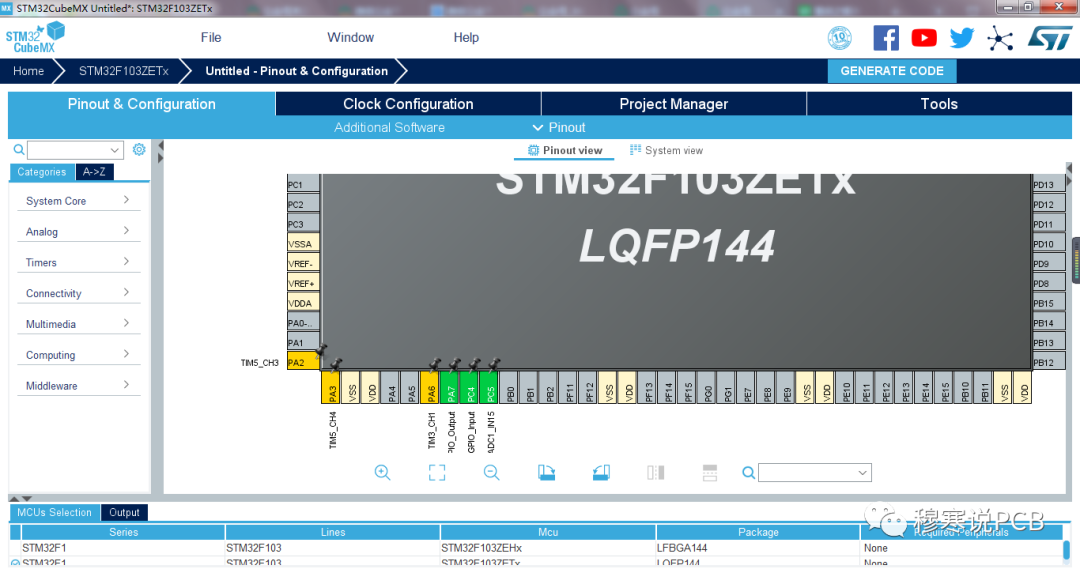Image resolution: width=1080 pixels, height=569 pixels.
Task: Switch to System view
Action: click(666, 150)
